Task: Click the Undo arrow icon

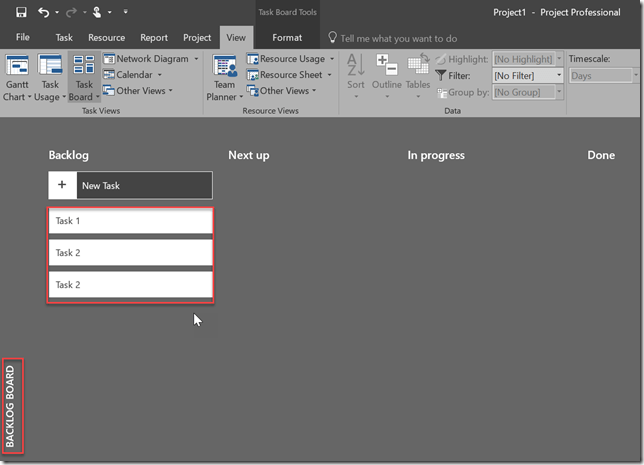Action: click(x=44, y=12)
